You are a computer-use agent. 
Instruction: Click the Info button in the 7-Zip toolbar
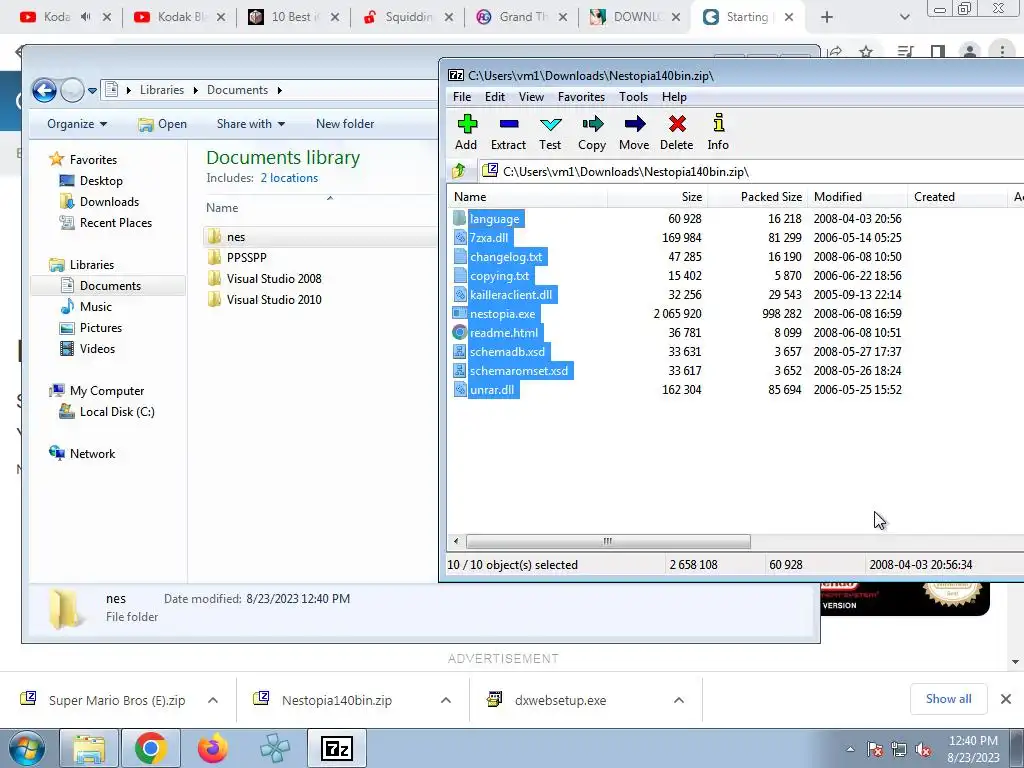[718, 133]
